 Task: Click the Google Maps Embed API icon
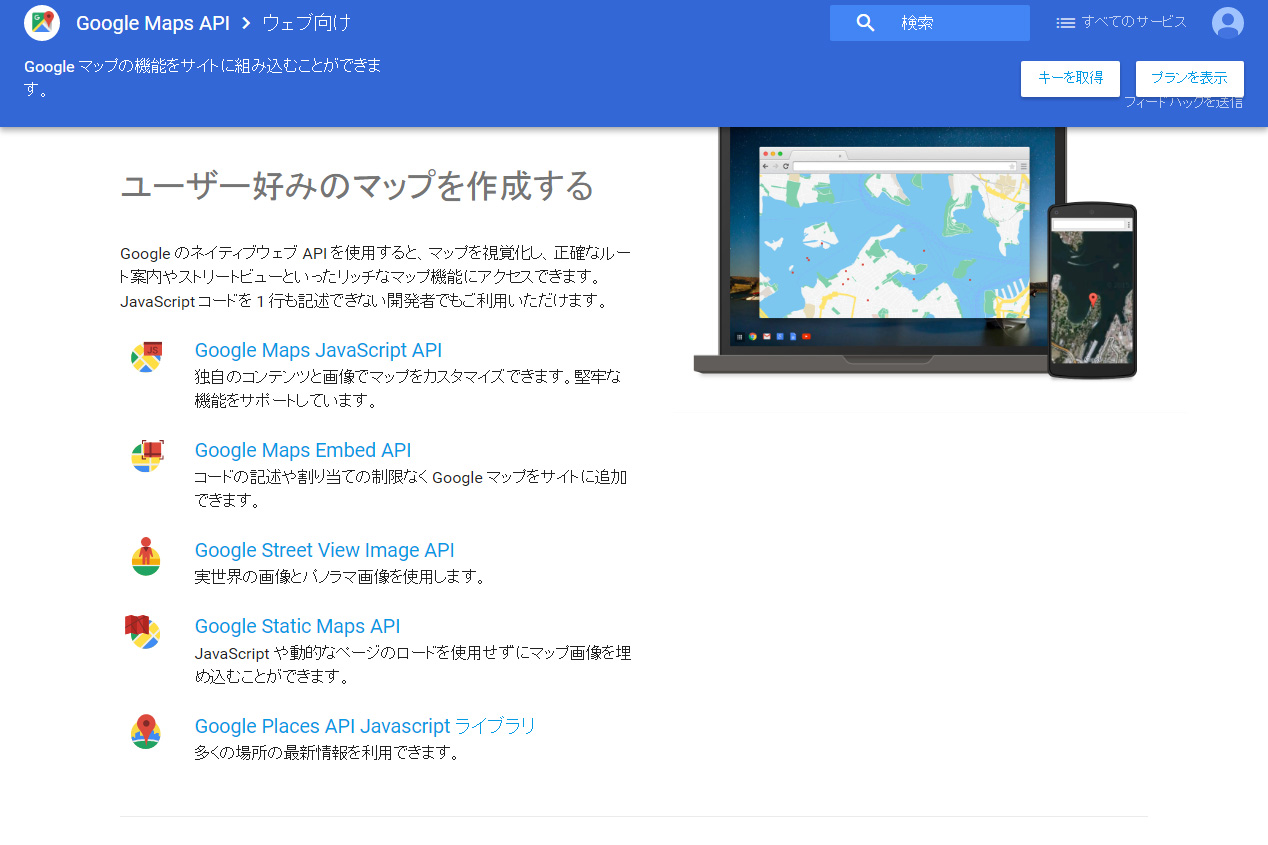(x=146, y=456)
